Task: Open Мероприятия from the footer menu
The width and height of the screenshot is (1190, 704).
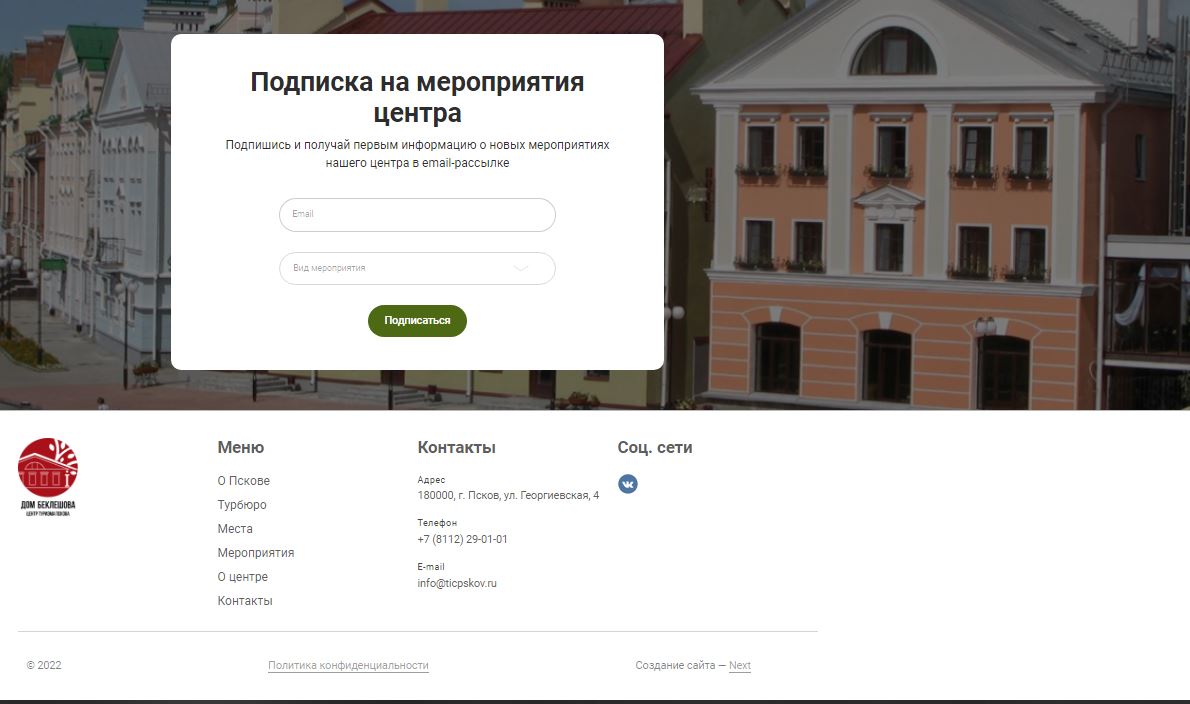Action: point(256,553)
